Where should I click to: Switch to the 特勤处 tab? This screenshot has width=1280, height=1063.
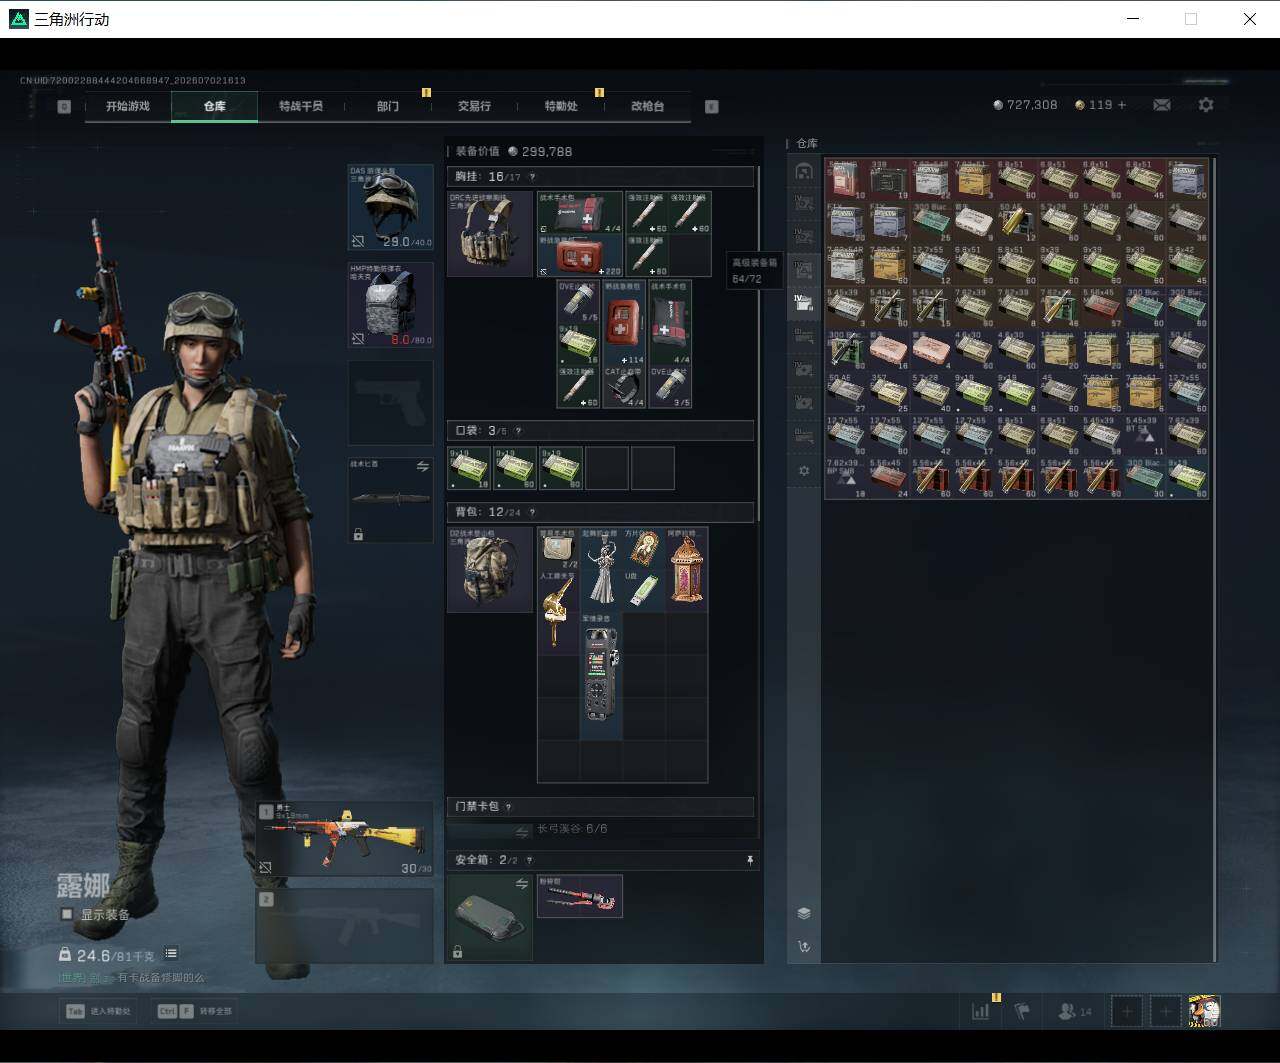tap(561, 106)
